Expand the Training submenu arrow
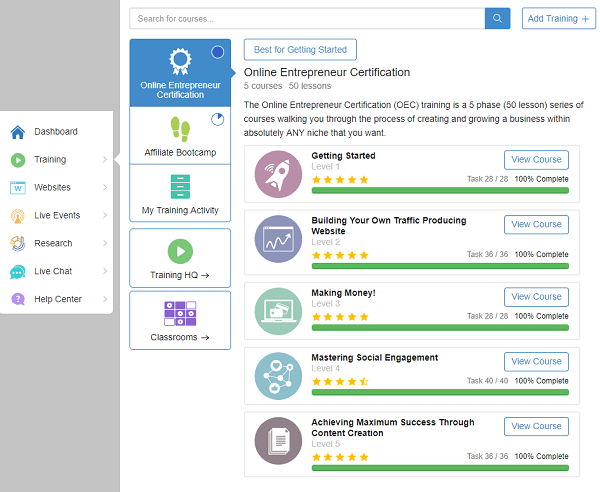600x492 pixels. 104,160
